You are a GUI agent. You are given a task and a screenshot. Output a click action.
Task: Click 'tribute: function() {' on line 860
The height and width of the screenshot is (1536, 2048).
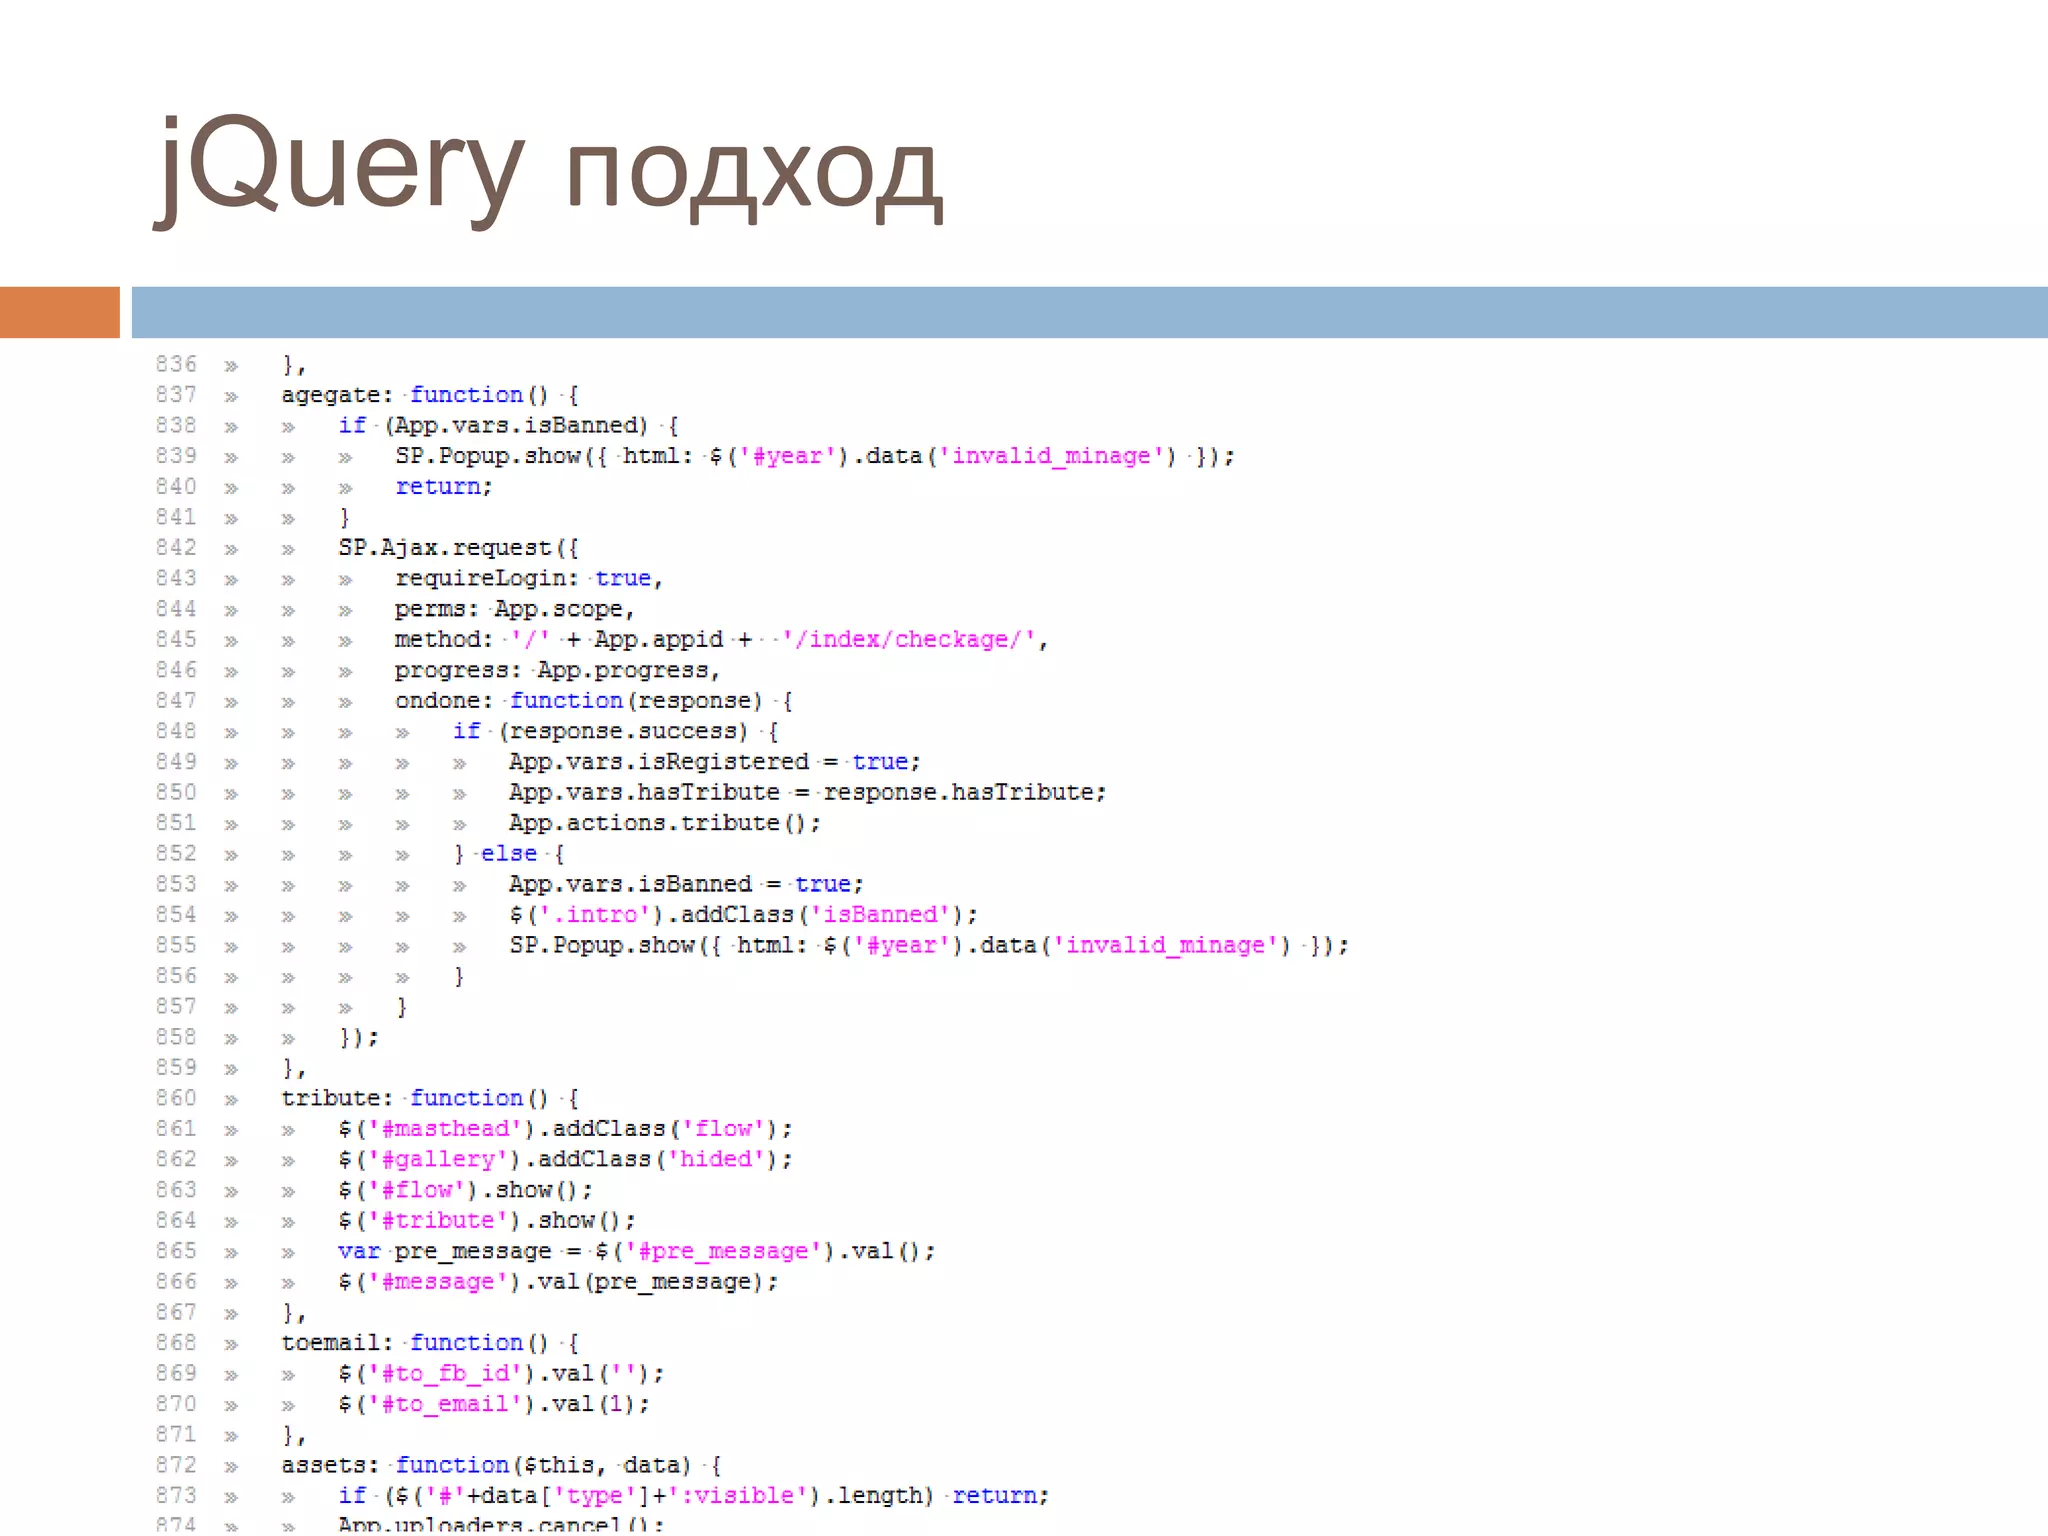pyautogui.click(x=430, y=1099)
